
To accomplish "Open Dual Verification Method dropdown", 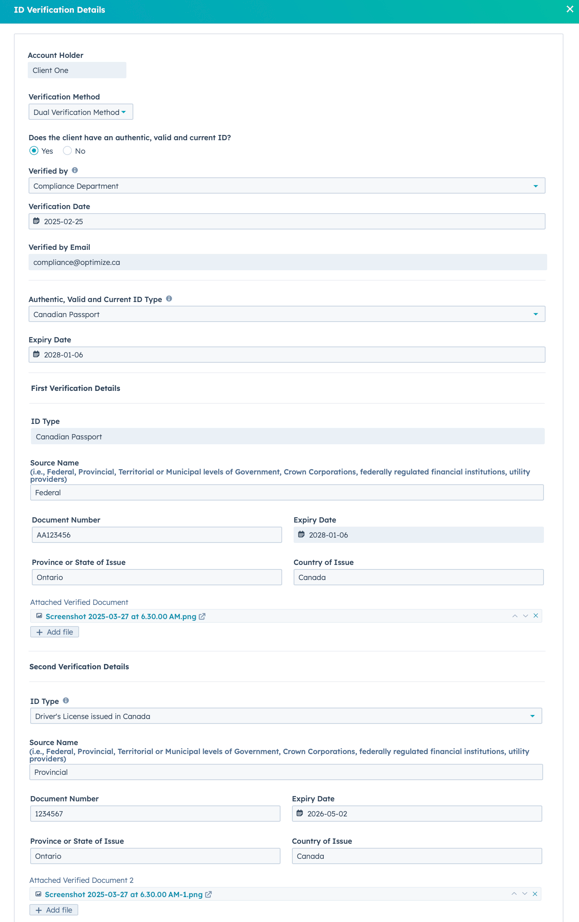I will click(x=81, y=112).
